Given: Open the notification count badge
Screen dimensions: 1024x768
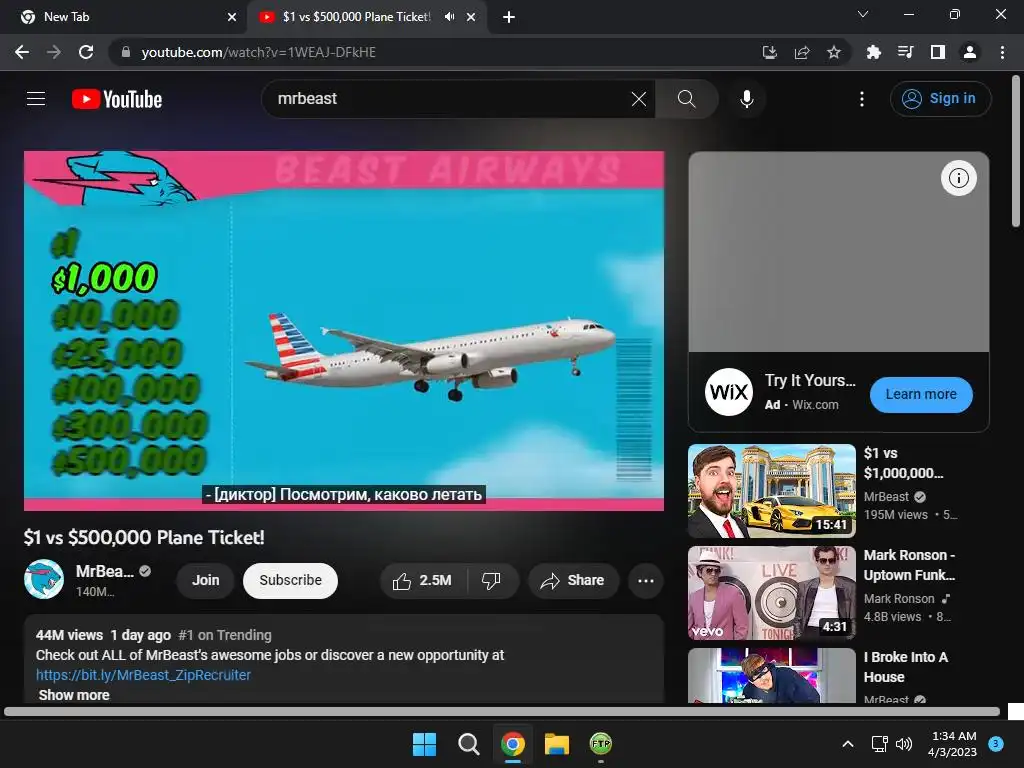Looking at the screenshot, I should (996, 744).
